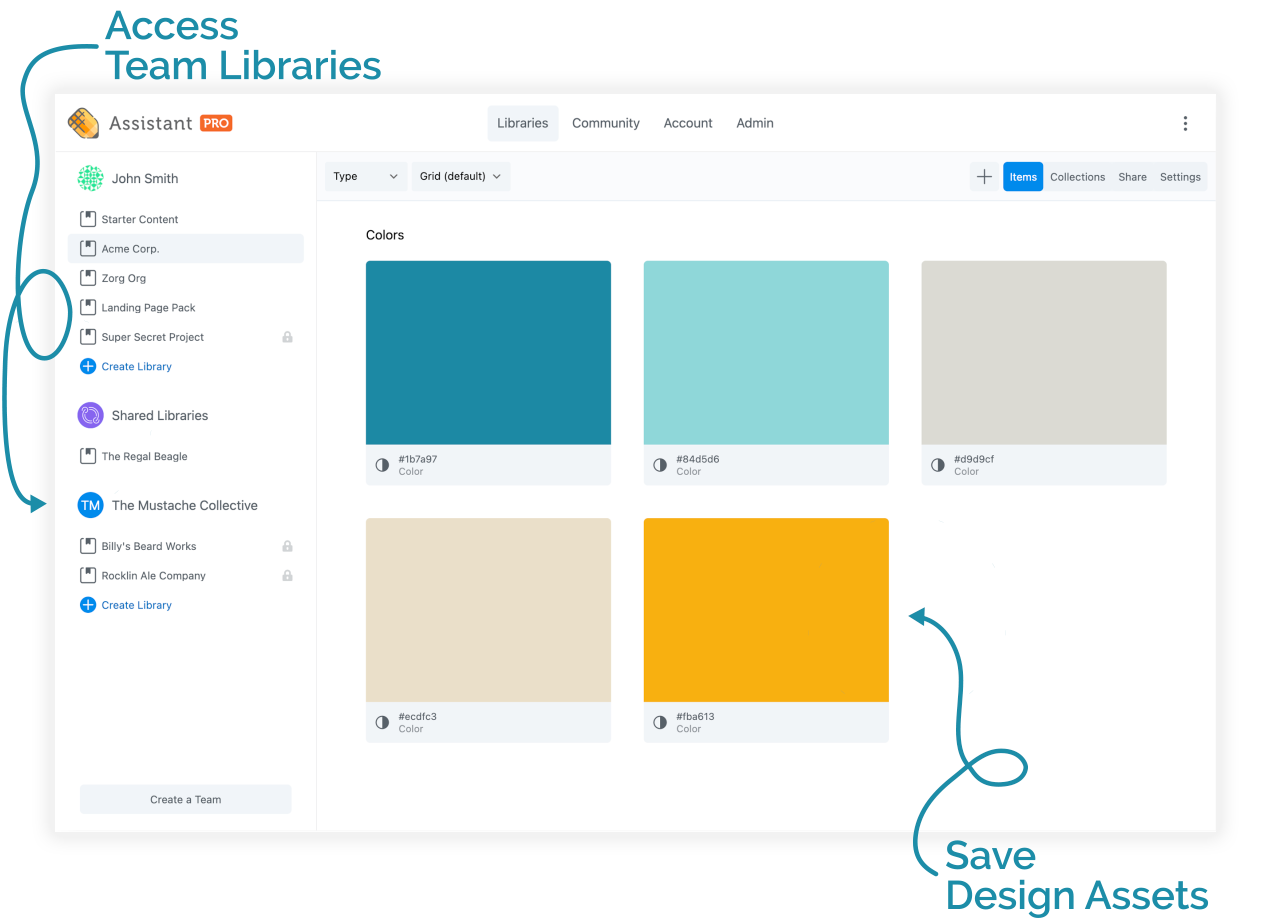The width and height of the screenshot is (1280, 920).
Task: Open the Type filter dropdown
Action: [366, 177]
